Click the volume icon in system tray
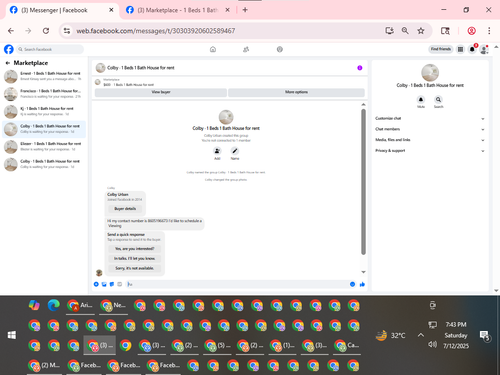The width and height of the screenshot is (500, 375). coord(432,344)
